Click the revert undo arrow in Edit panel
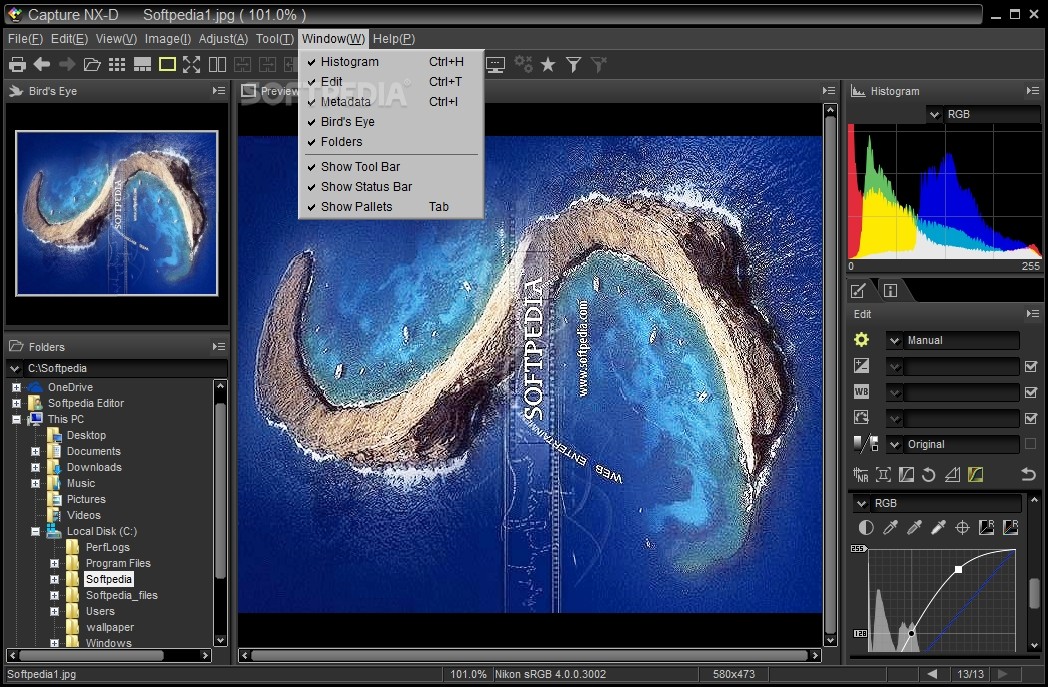The height and width of the screenshot is (687, 1048). [x=1028, y=474]
